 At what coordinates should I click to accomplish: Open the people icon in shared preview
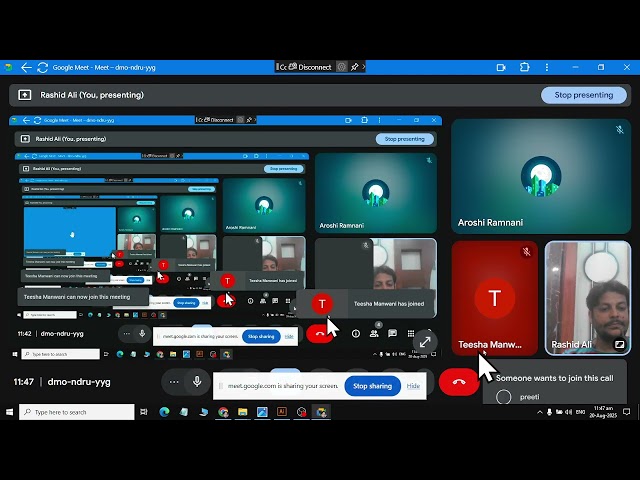[374, 334]
